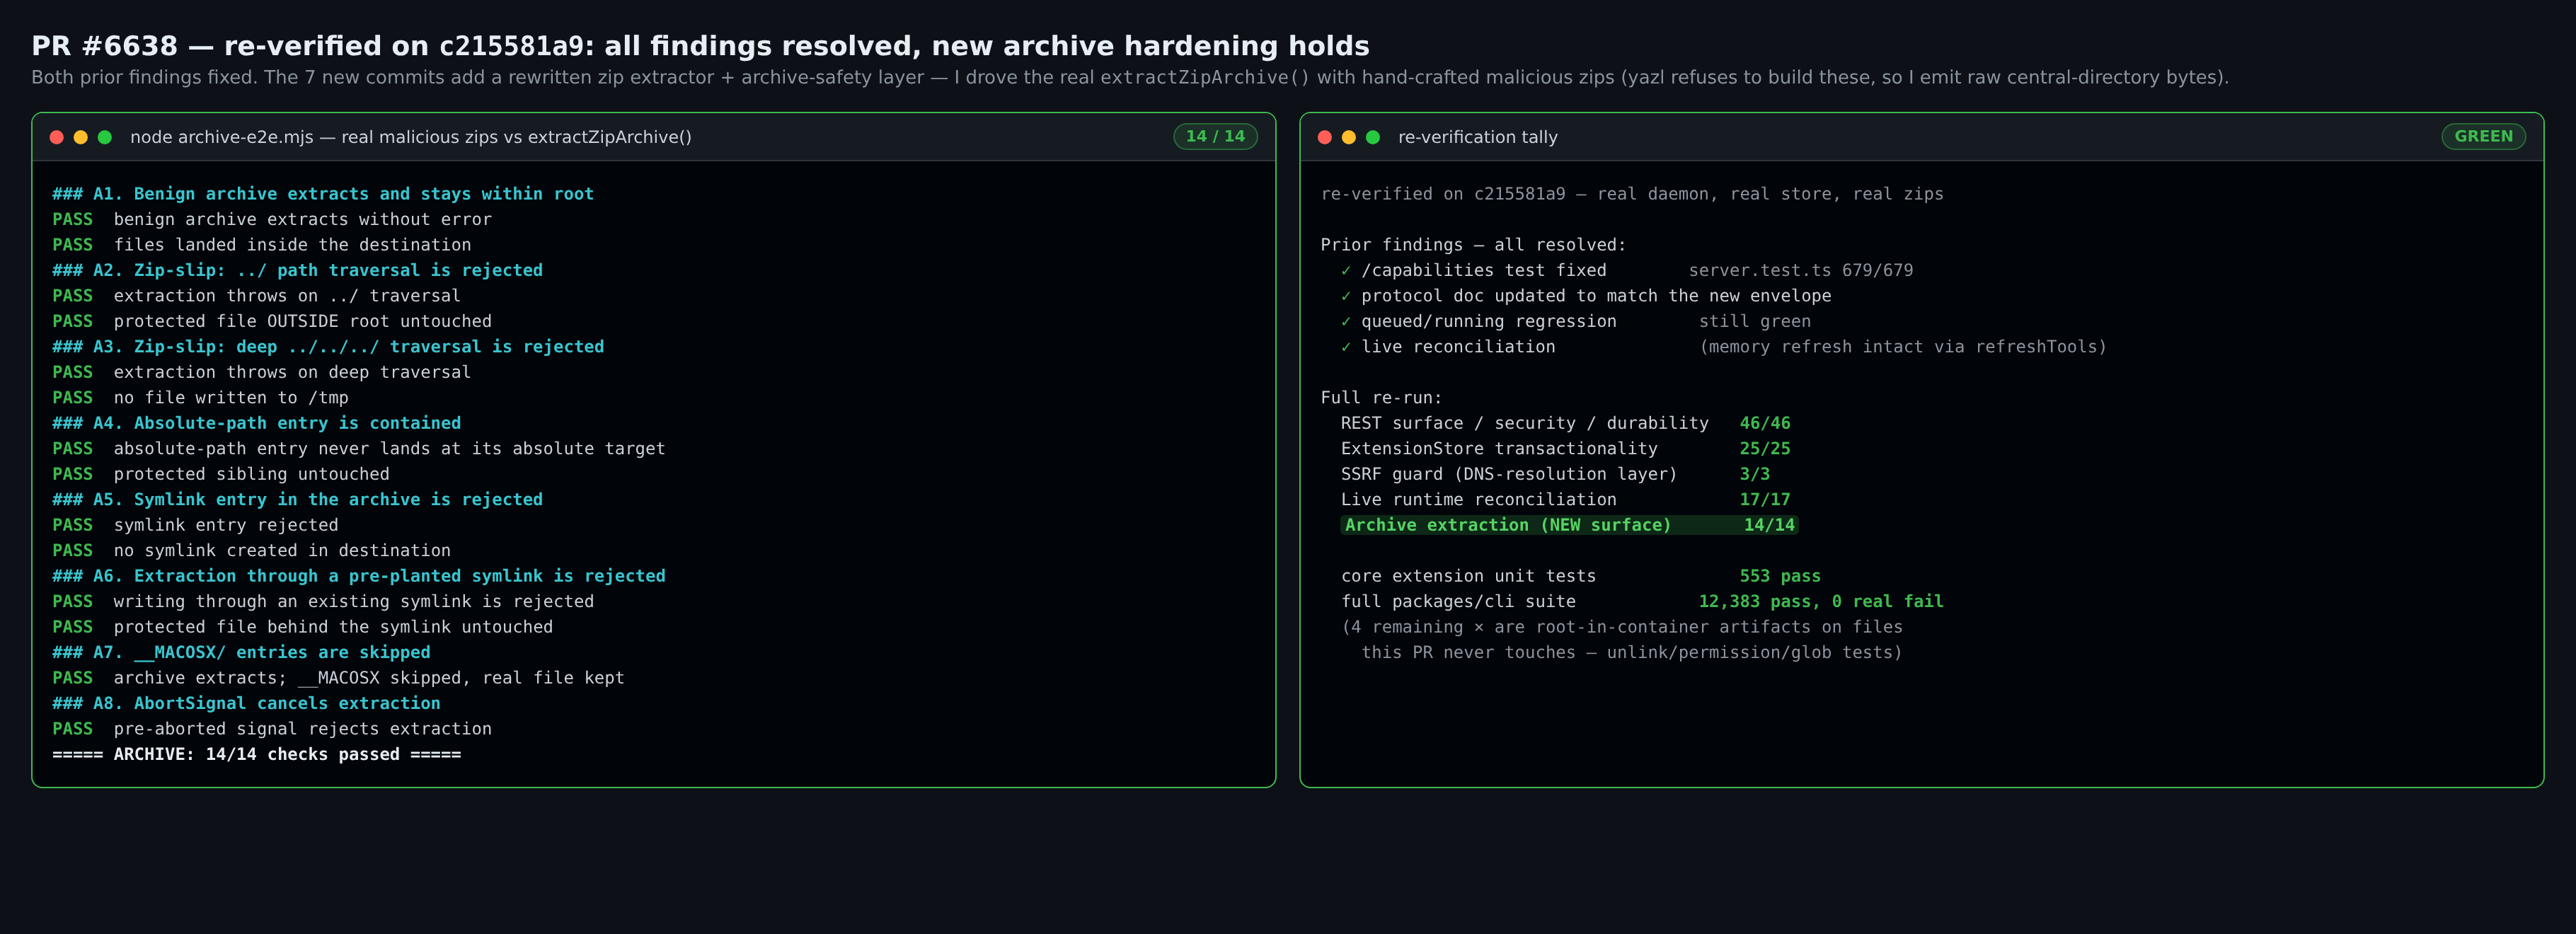Click the 14 / 14 badge
Screen dimensions: 2576x934
click(1215, 136)
